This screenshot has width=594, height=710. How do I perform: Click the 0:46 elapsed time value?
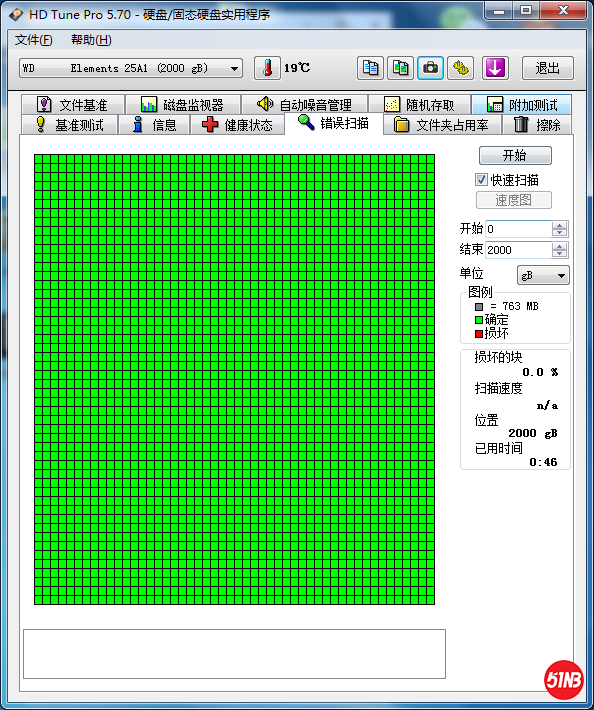pyautogui.click(x=543, y=462)
